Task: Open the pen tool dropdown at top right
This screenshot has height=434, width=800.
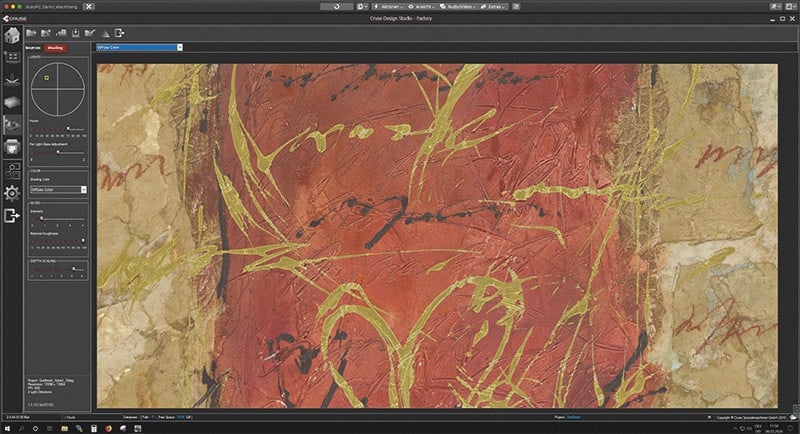Action: [776, 7]
